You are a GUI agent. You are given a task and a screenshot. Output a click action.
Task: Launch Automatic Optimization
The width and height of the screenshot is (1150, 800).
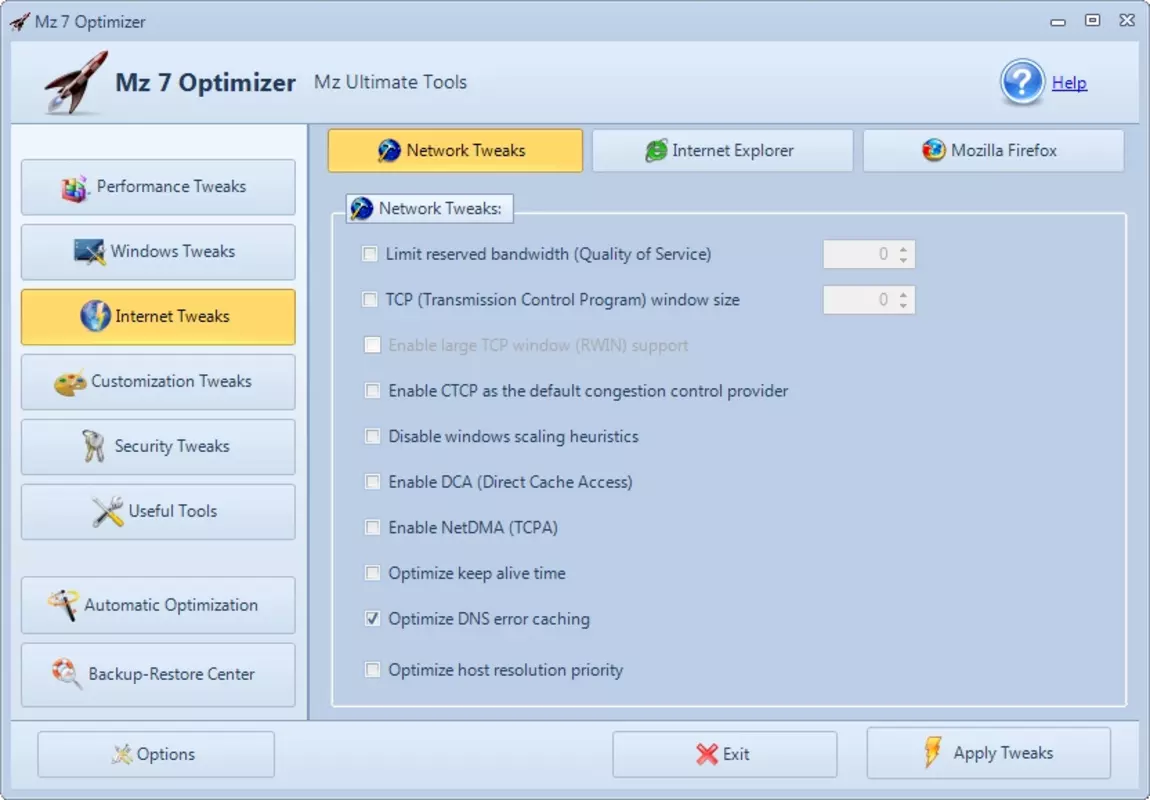tap(158, 605)
